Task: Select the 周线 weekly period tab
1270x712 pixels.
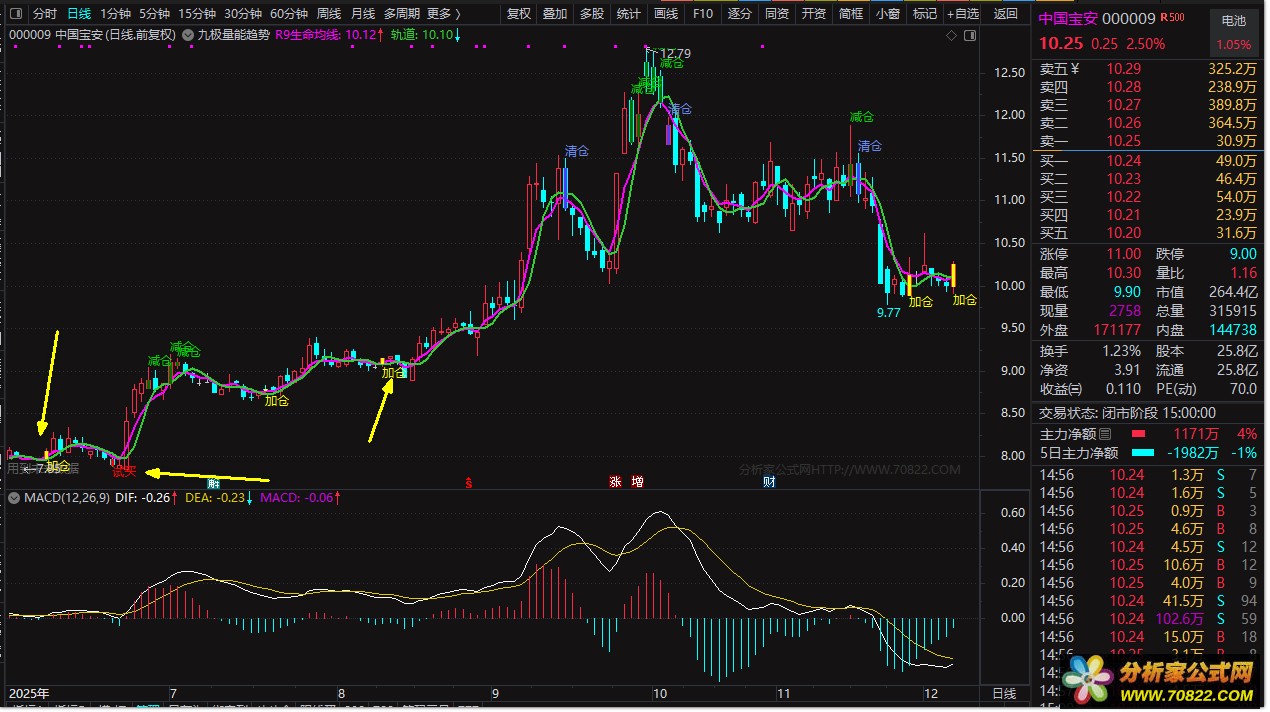Action: (328, 14)
